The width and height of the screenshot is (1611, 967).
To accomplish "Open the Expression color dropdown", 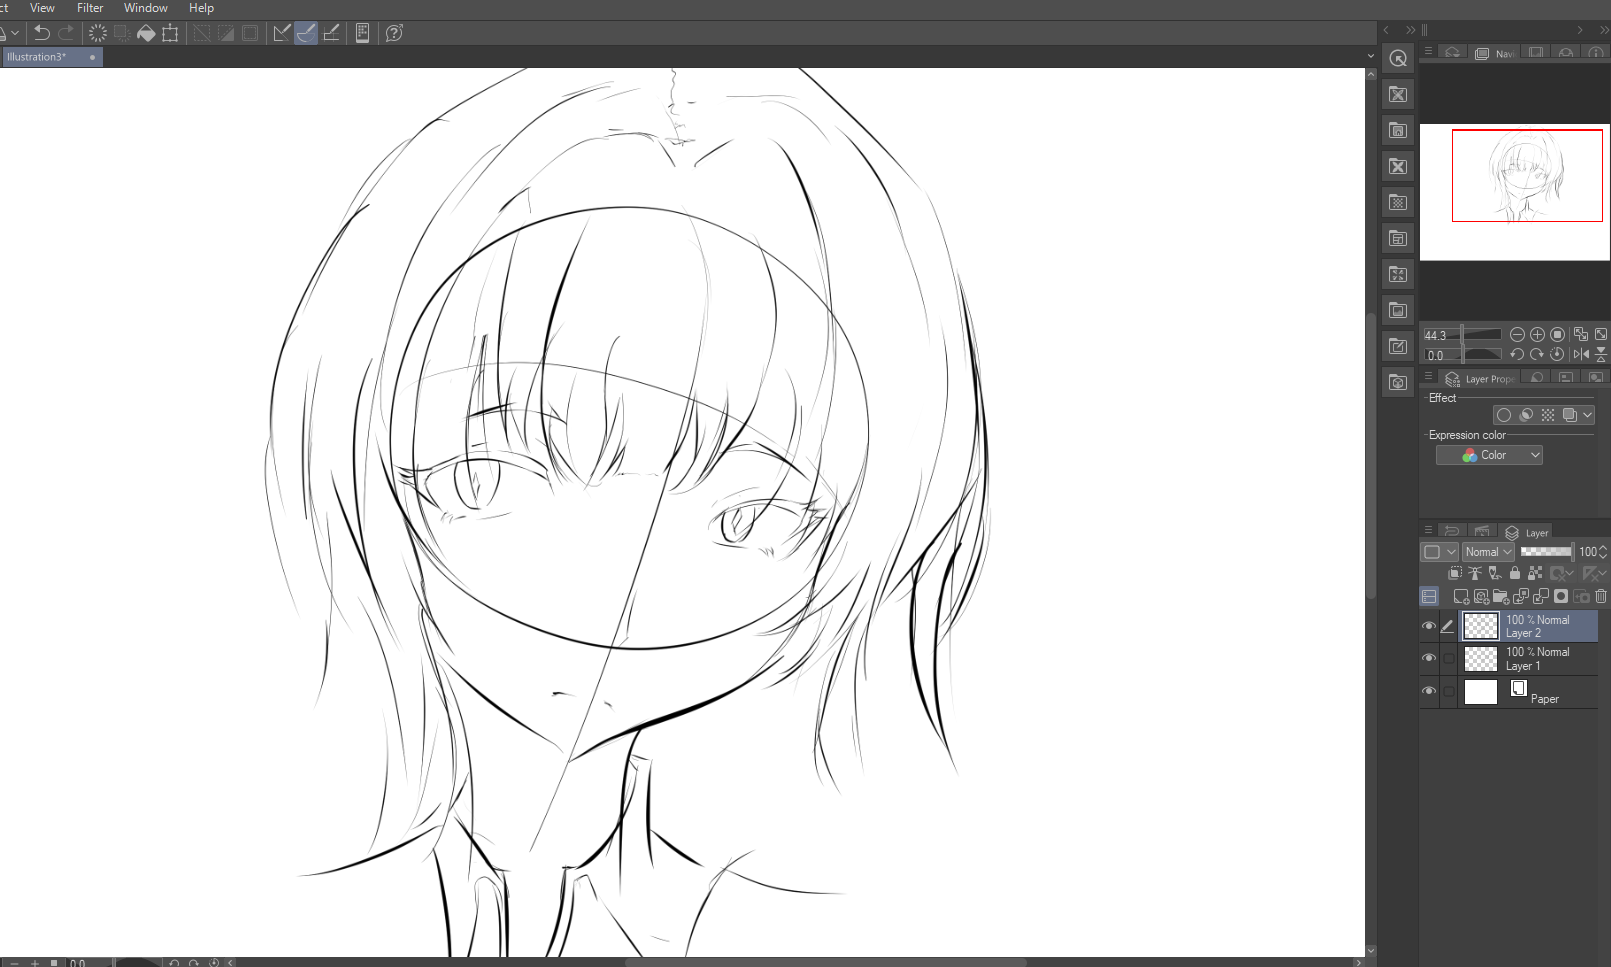I will (1489, 455).
